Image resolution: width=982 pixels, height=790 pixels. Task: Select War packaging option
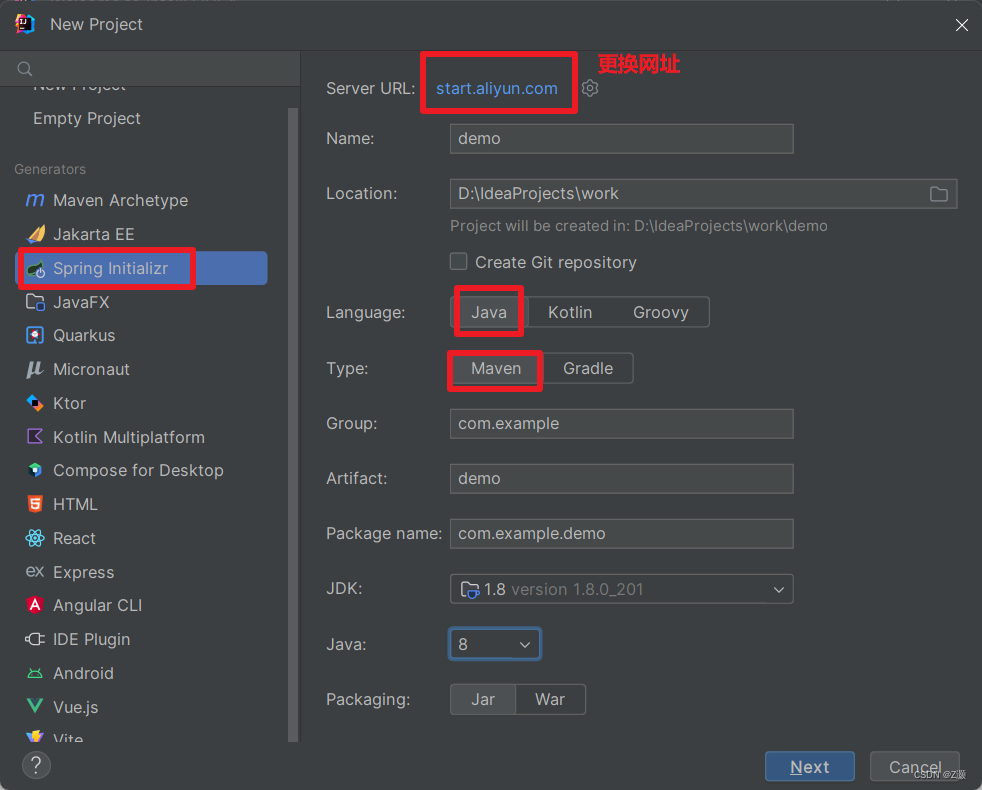pos(550,699)
